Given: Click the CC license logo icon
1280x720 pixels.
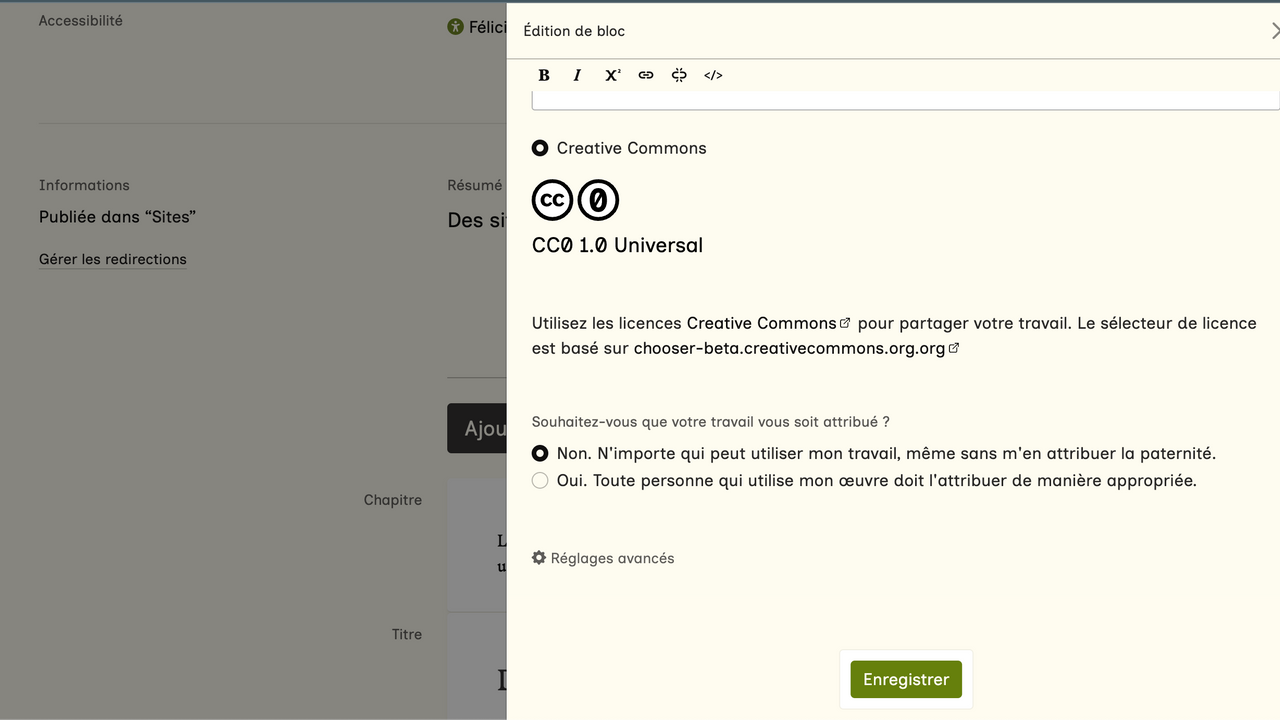Looking at the screenshot, I should pos(552,200).
